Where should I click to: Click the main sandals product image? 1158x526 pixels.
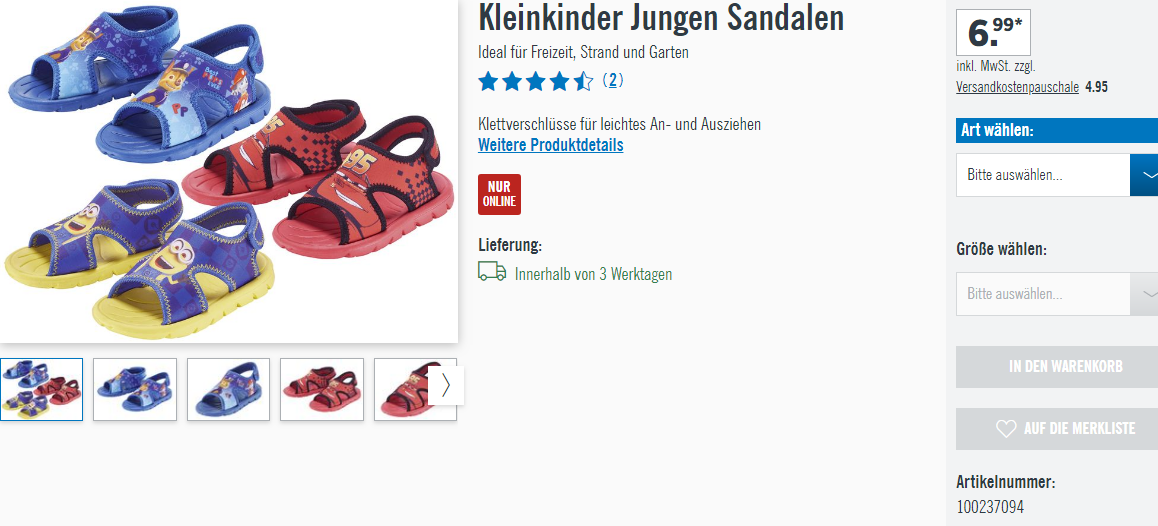point(228,170)
